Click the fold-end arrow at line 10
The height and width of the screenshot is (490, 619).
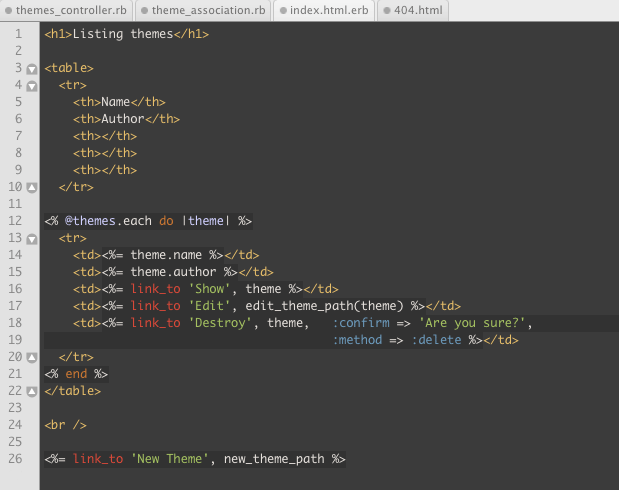click(x=31, y=187)
